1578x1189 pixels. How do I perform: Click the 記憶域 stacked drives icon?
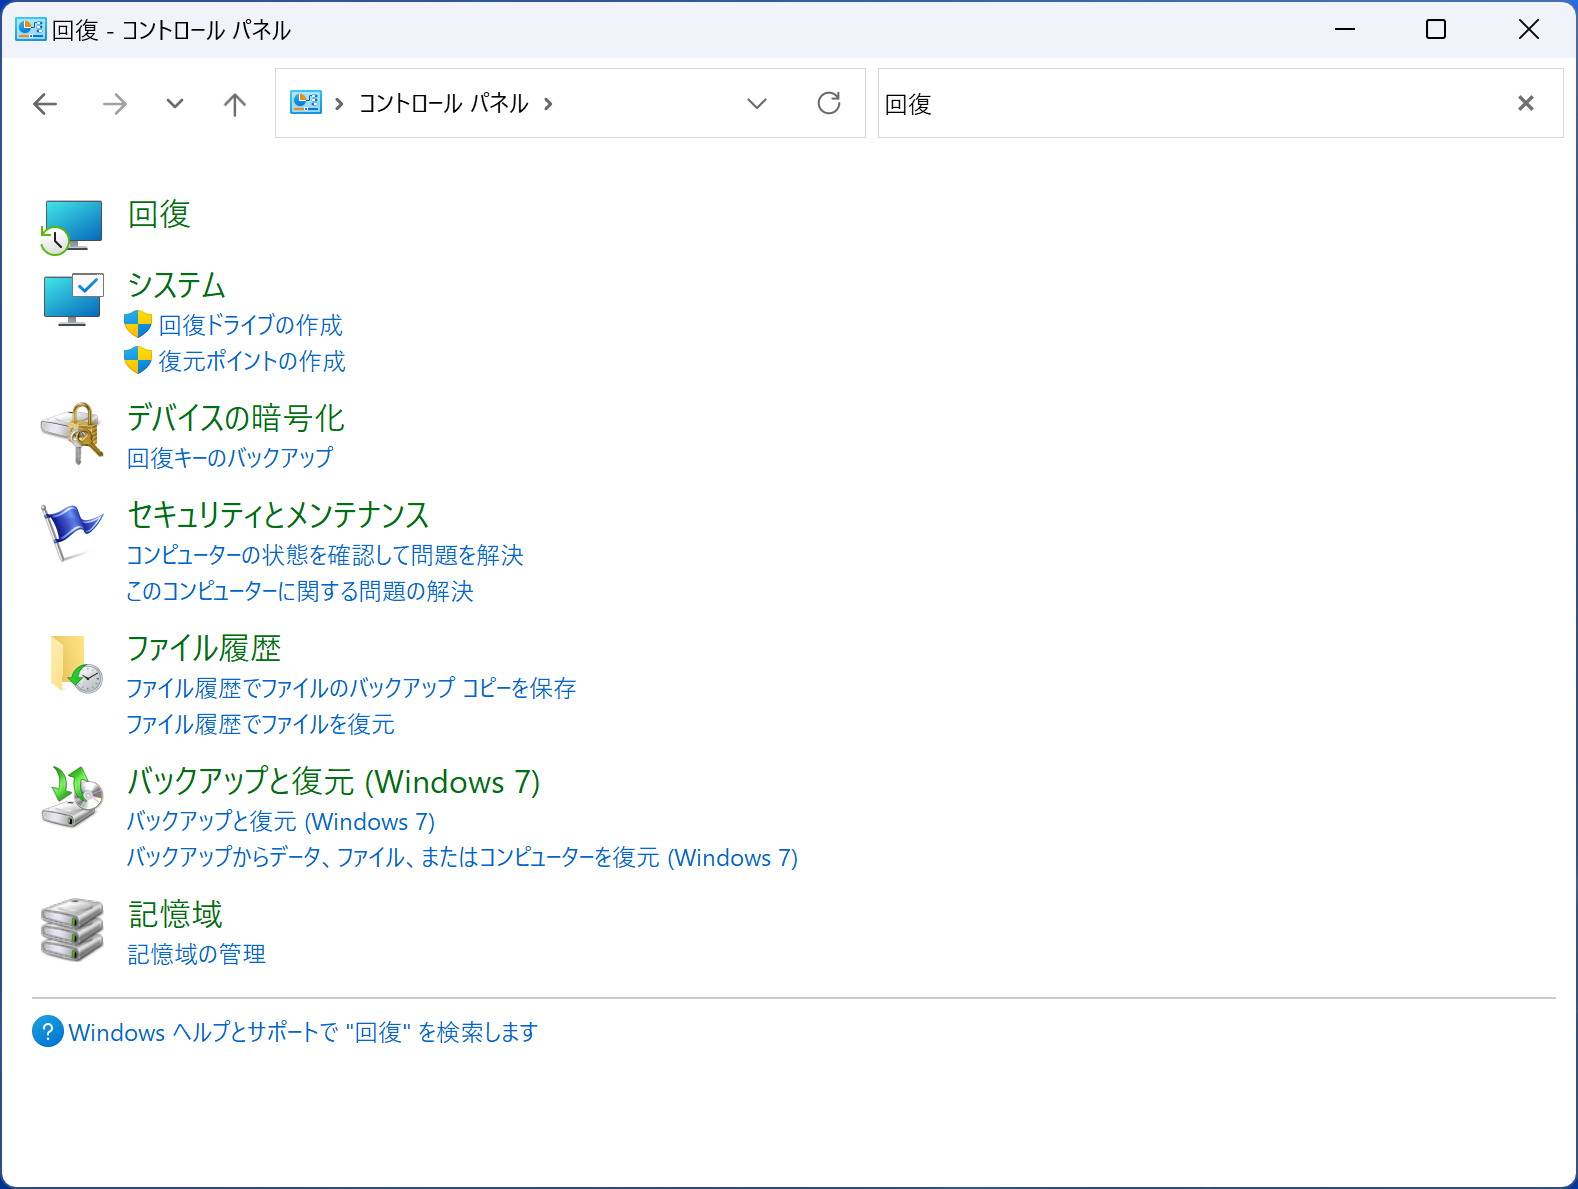point(72,929)
